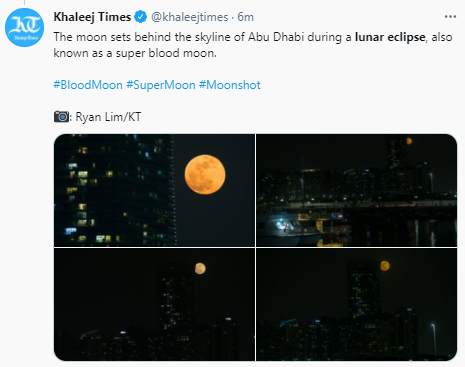Open the #BloodMoon hashtag
The height and width of the screenshot is (367, 465).
pyautogui.click(x=88, y=85)
